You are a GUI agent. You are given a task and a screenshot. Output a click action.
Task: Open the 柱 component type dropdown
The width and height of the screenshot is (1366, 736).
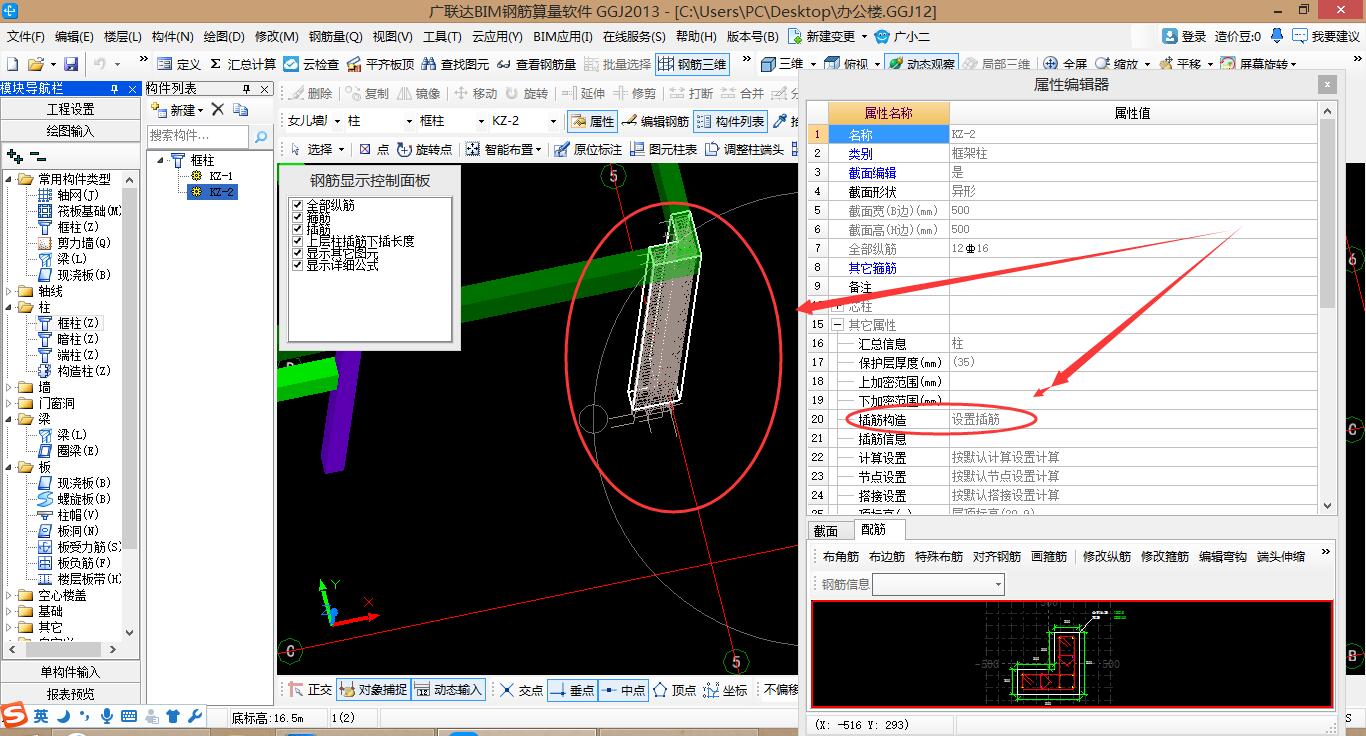click(408, 121)
